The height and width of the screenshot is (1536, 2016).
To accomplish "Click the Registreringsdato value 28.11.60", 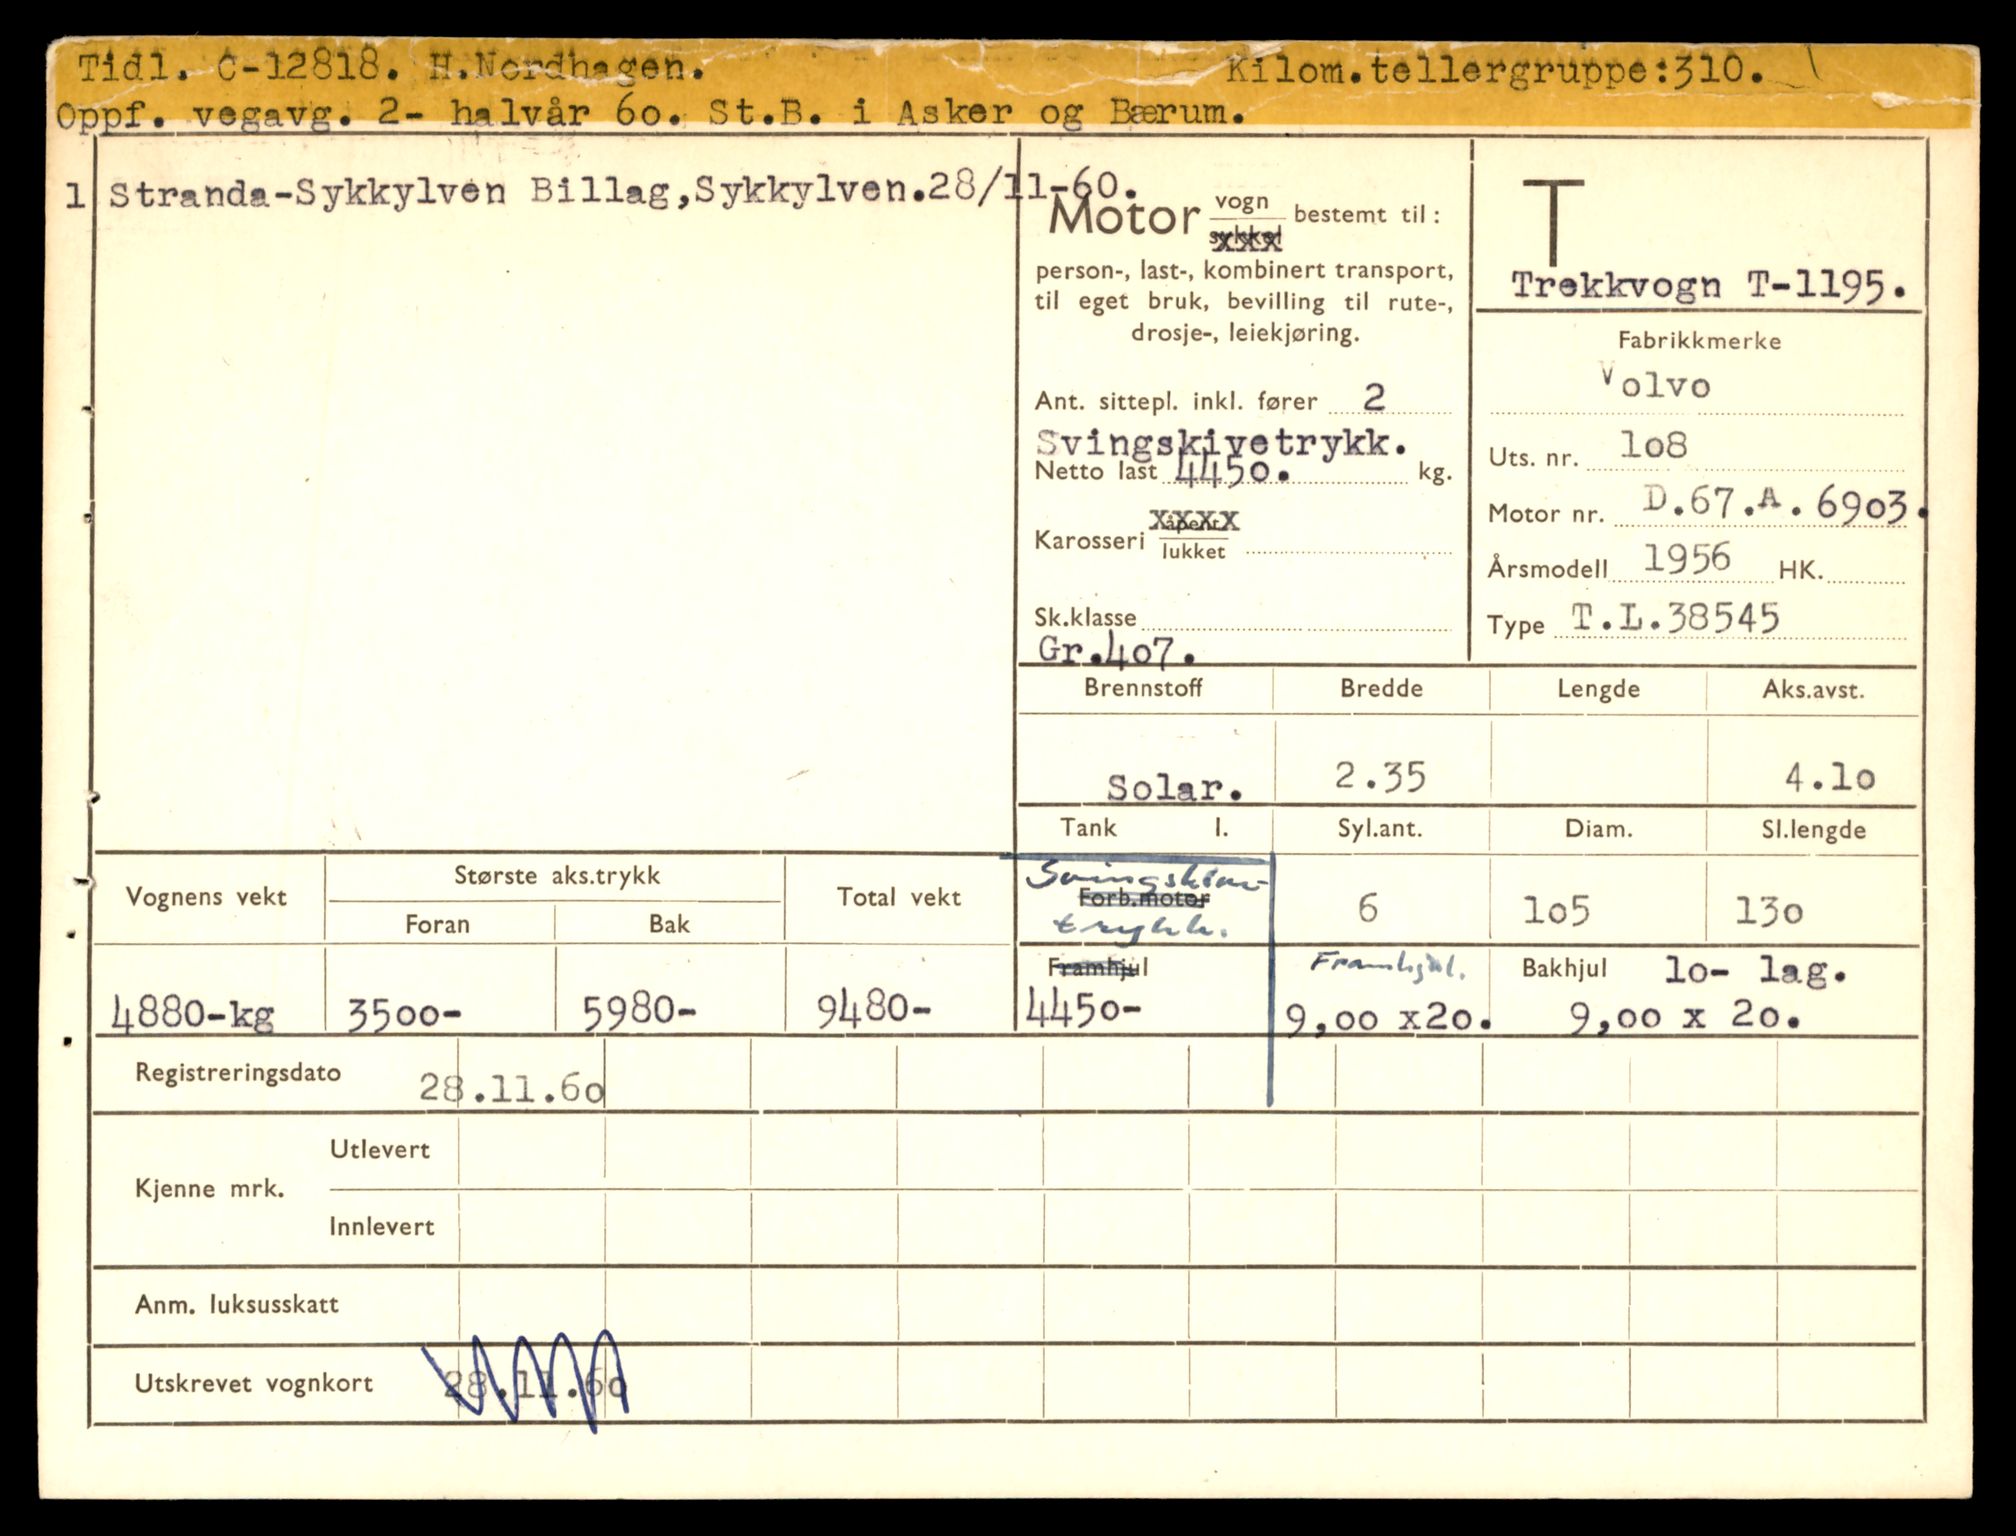I will coord(511,1088).
